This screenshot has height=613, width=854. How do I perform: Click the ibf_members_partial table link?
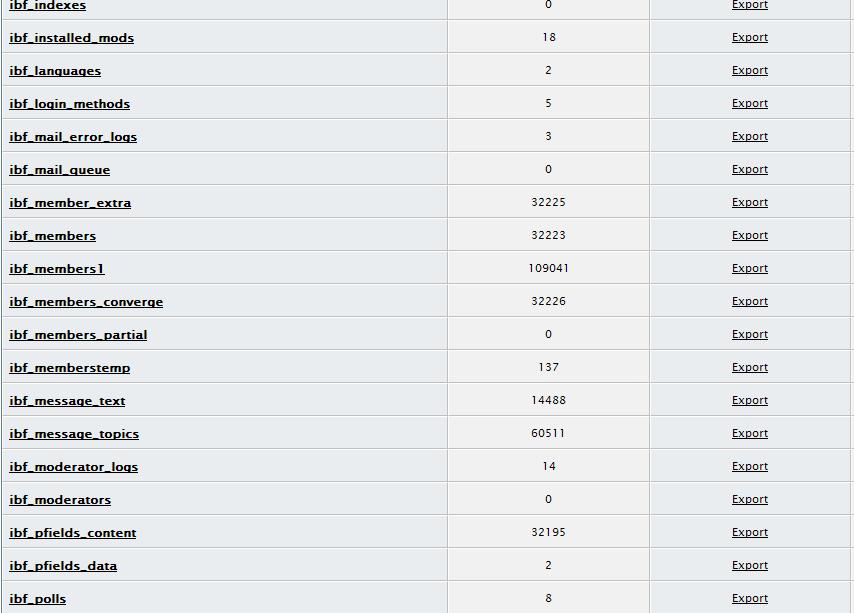click(78, 335)
